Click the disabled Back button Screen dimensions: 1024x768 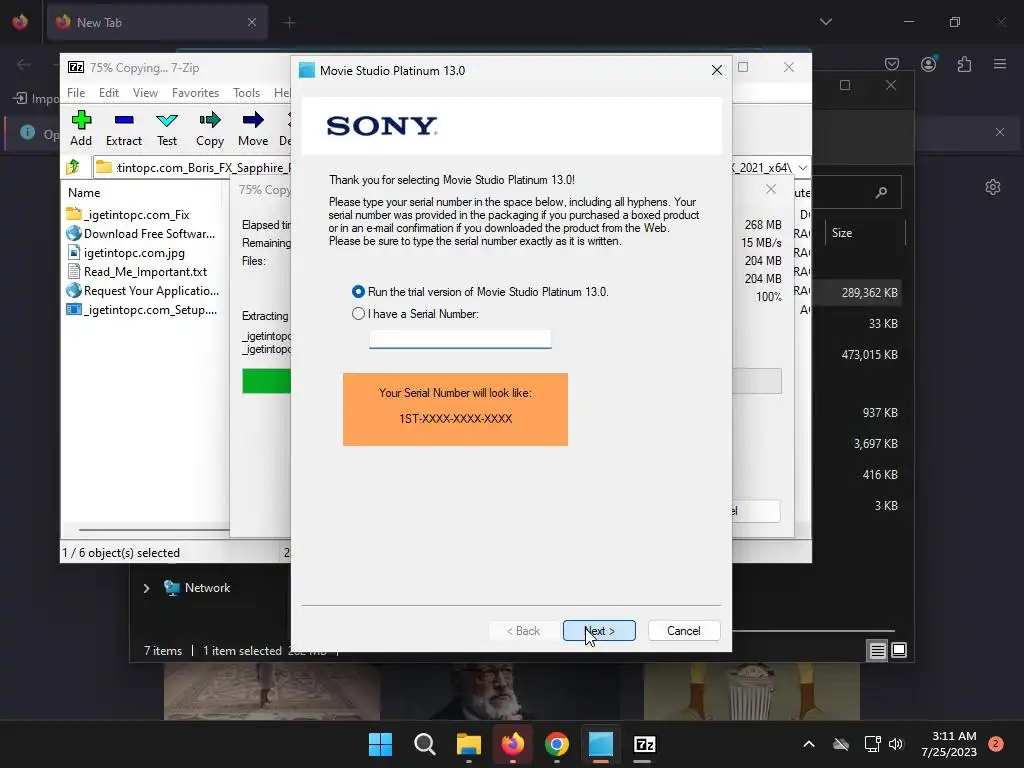(523, 630)
